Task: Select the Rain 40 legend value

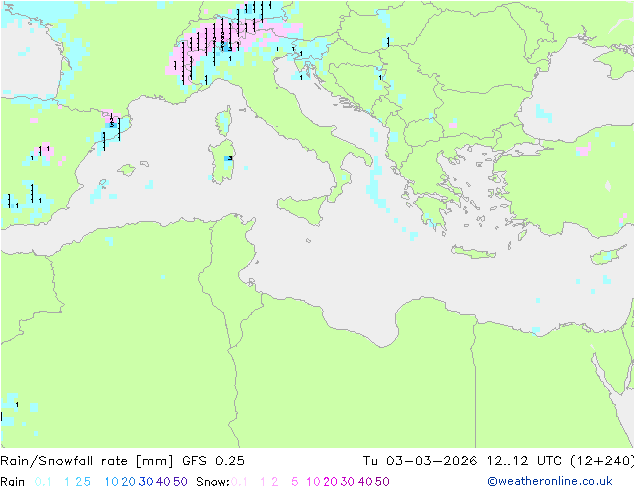Action: 163,482
